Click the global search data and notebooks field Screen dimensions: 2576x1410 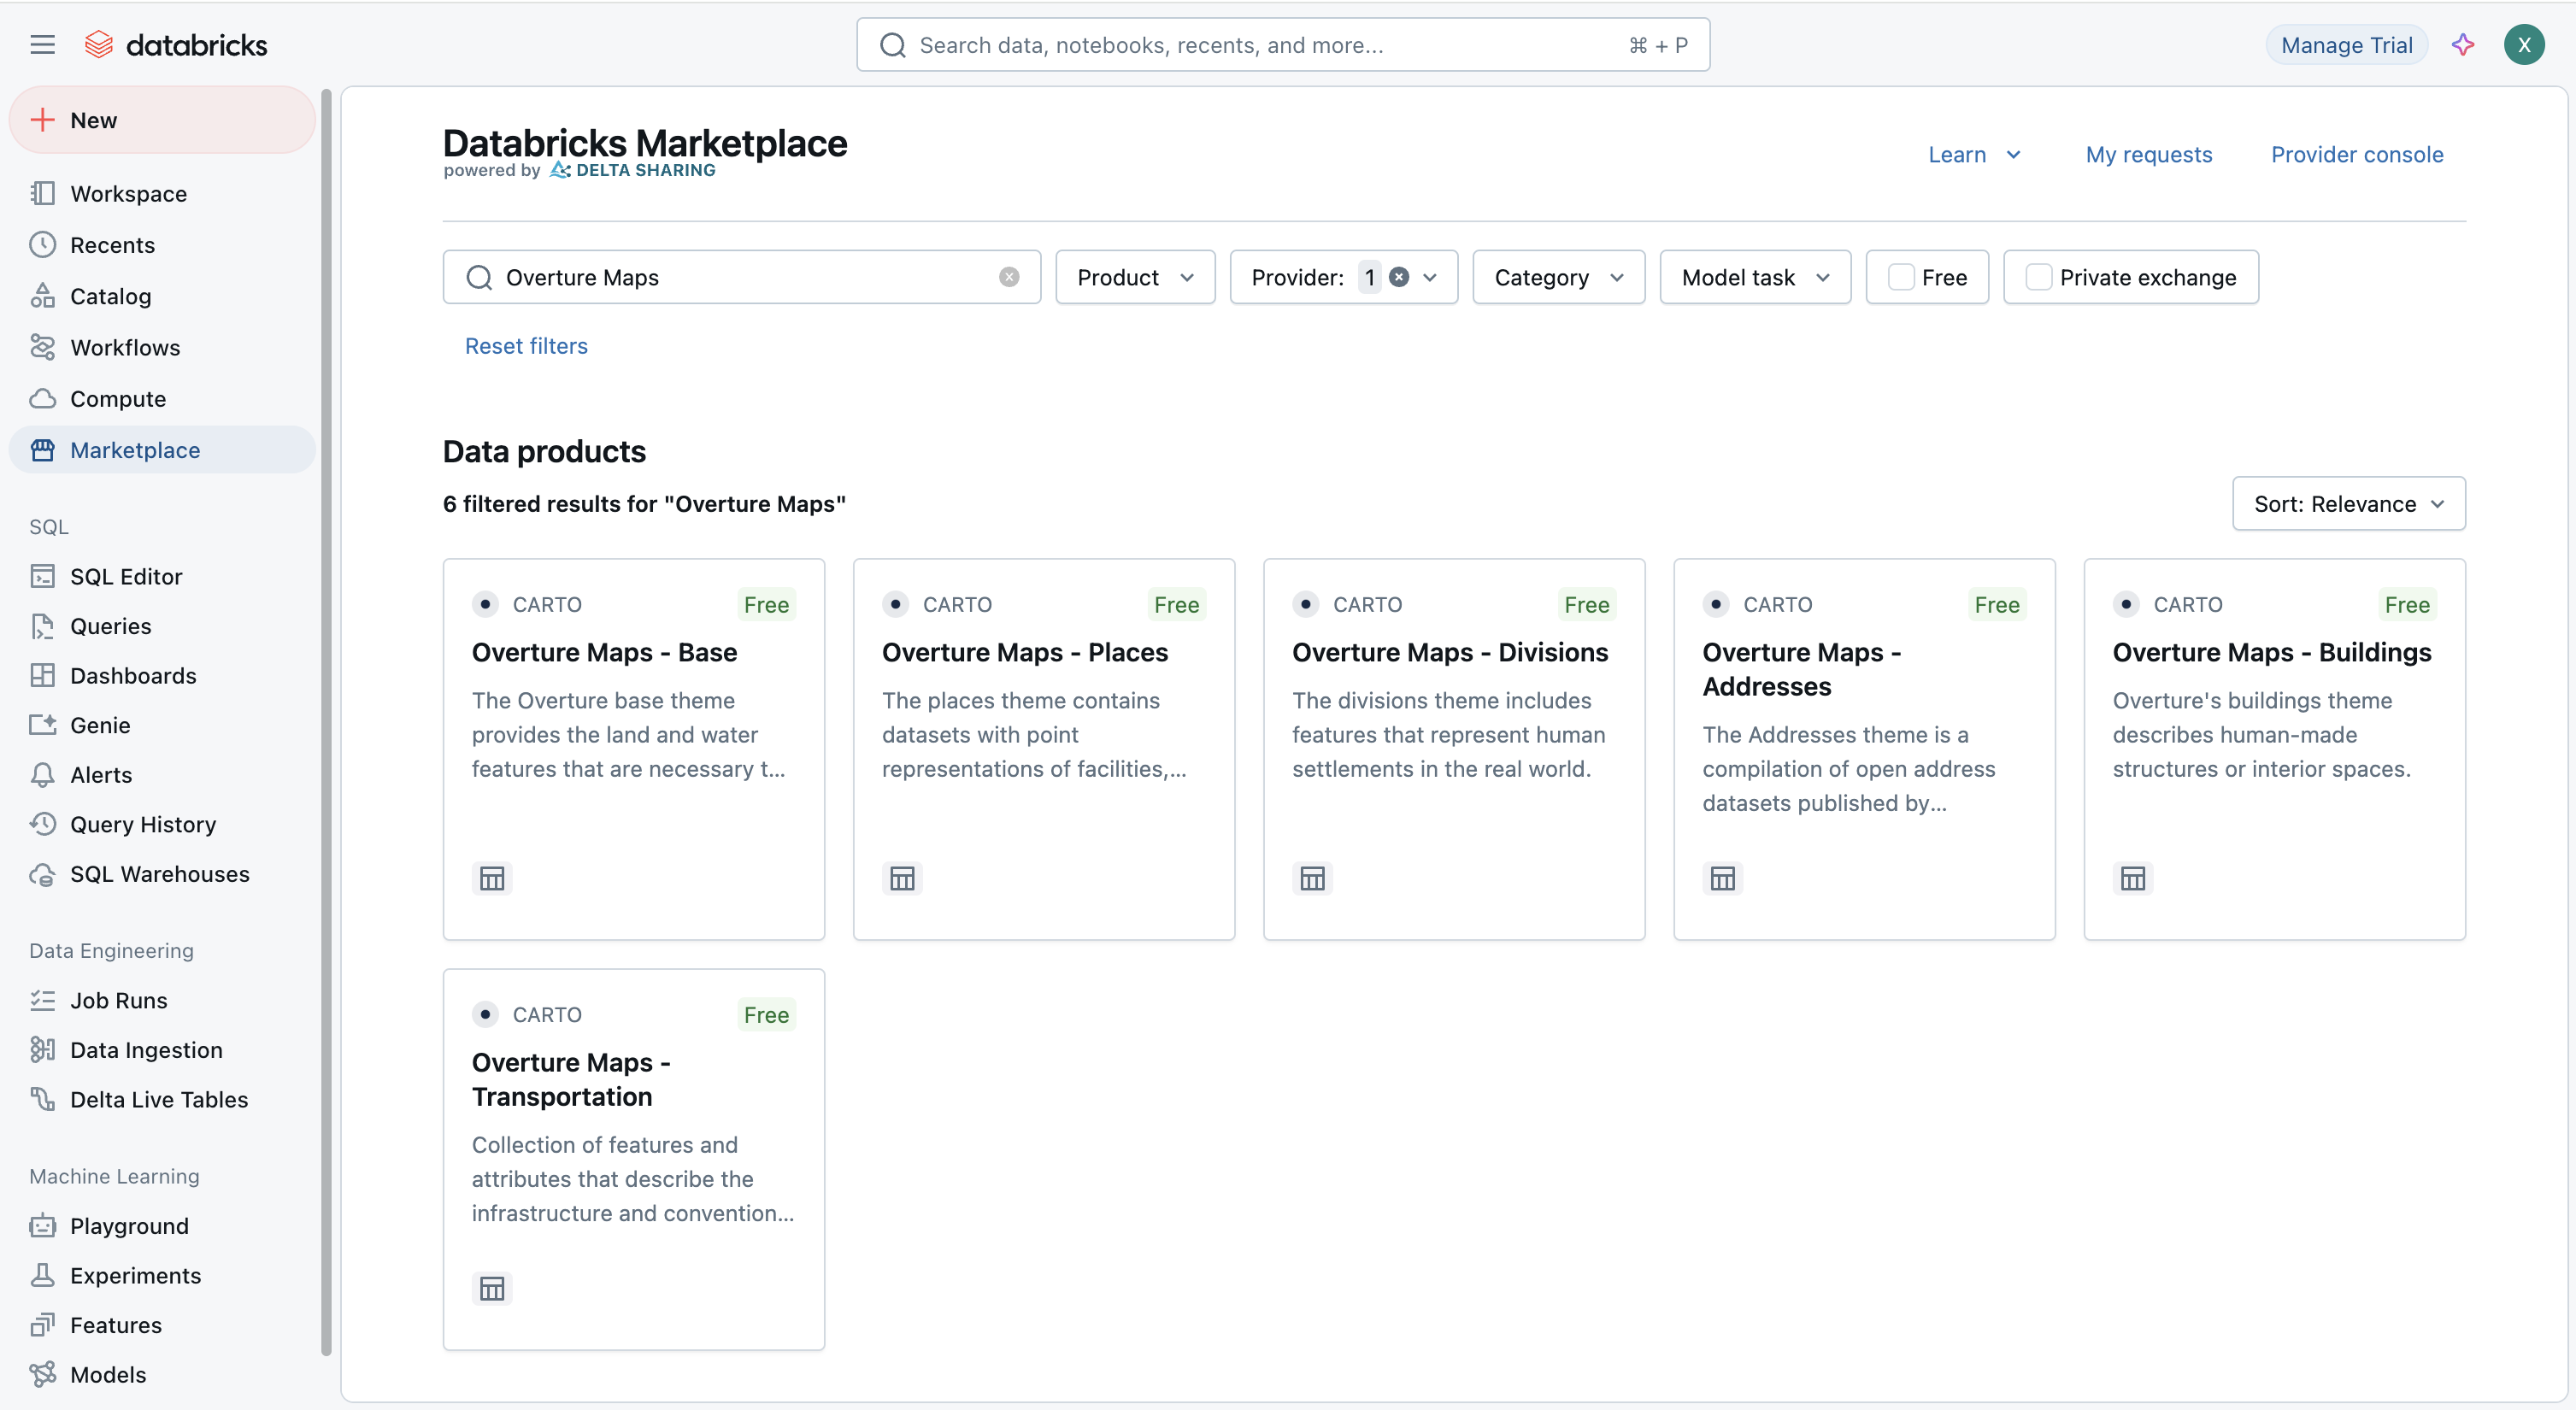pyautogui.click(x=1283, y=45)
